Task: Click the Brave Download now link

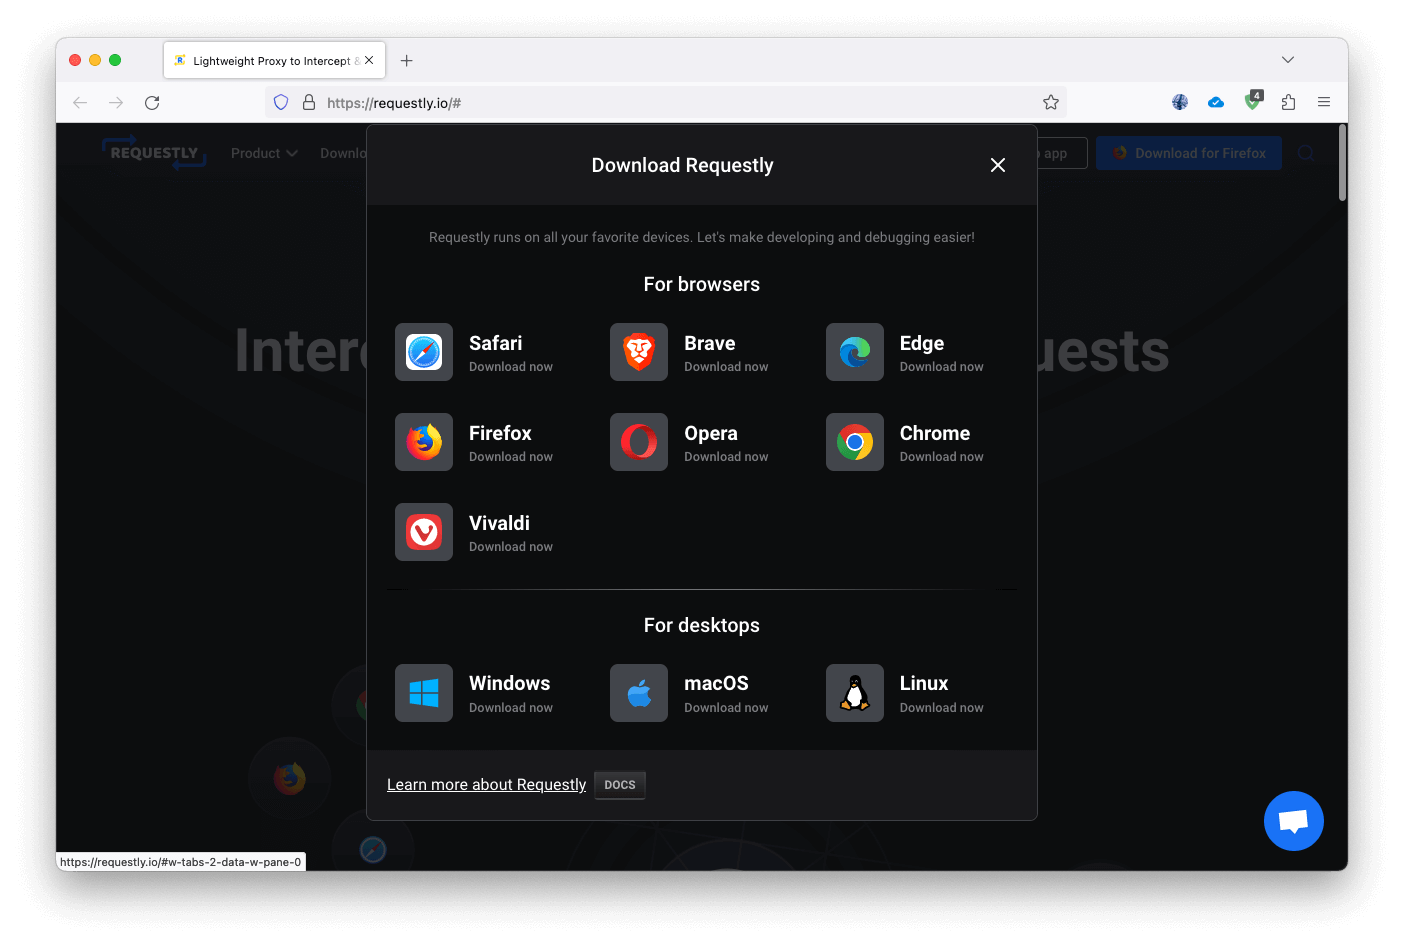Action: 726,367
